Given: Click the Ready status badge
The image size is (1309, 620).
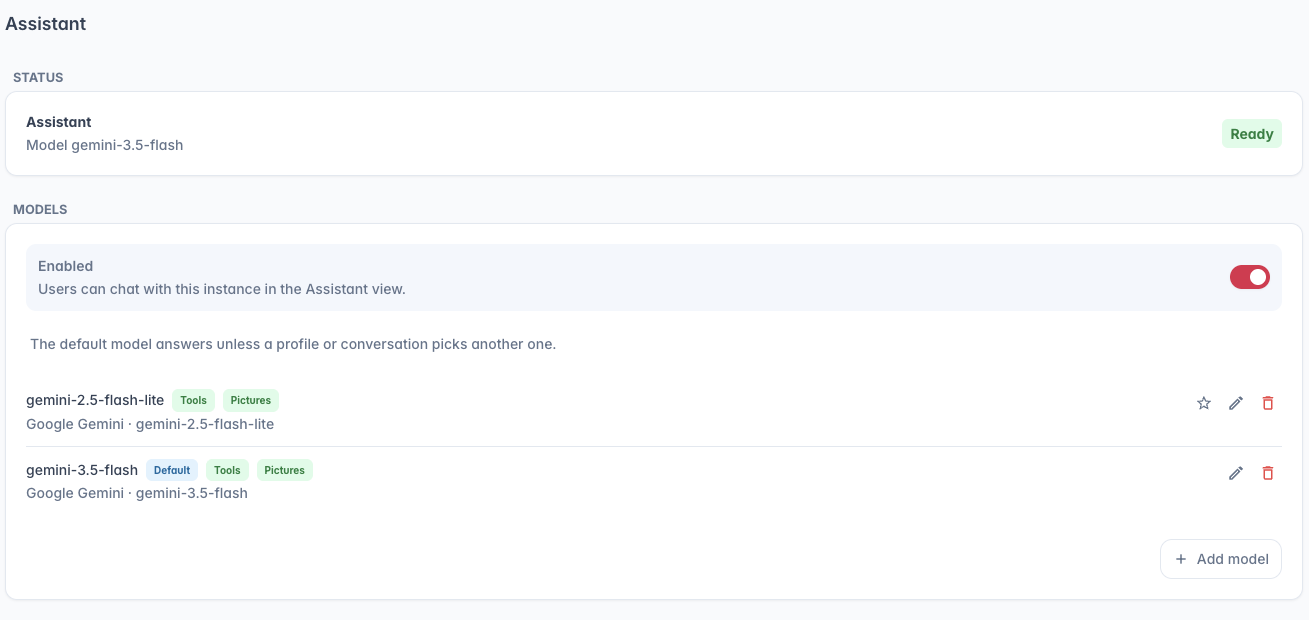Looking at the screenshot, I should 1252,134.
